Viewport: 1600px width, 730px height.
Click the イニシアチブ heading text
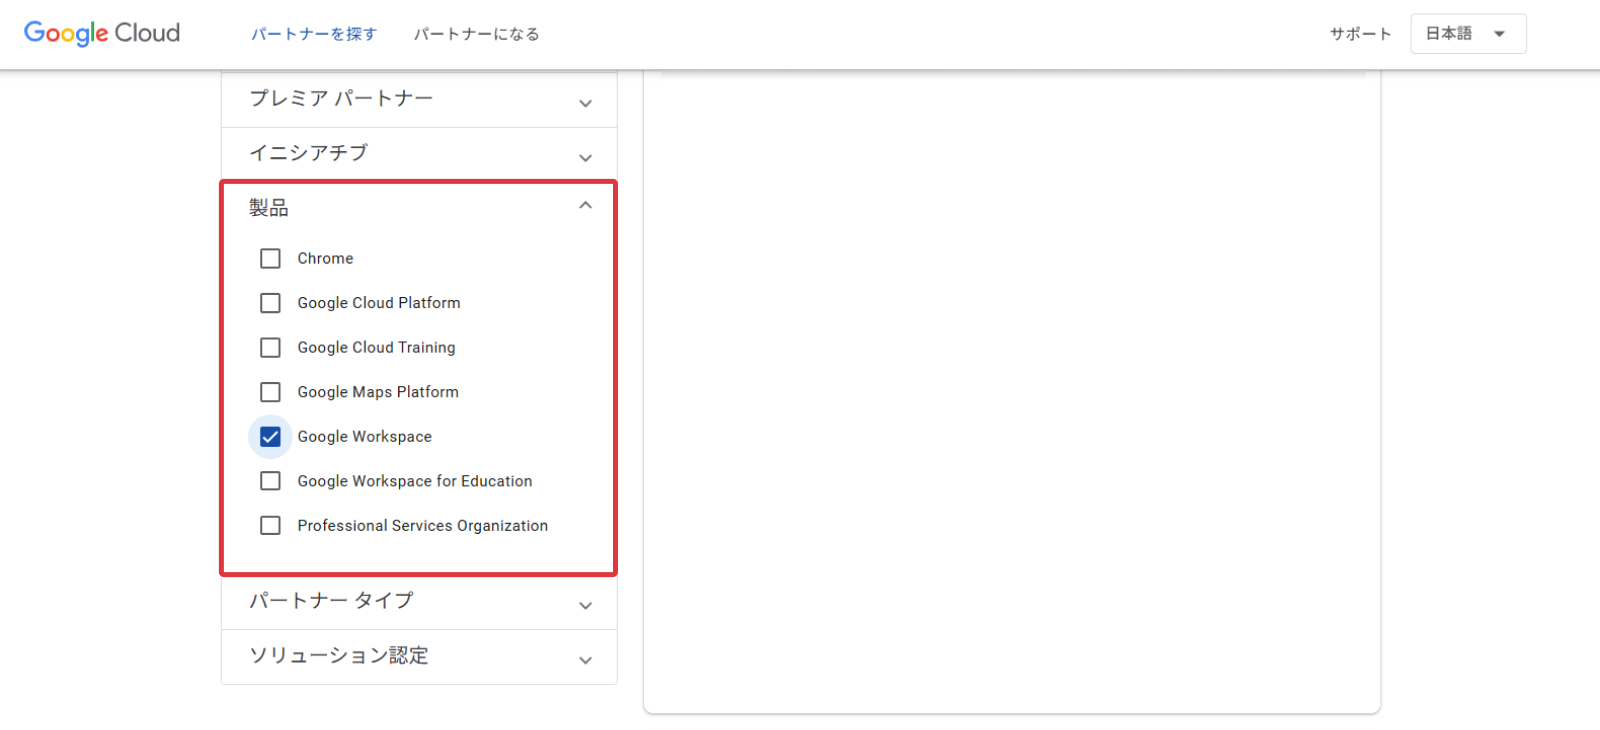tap(309, 153)
